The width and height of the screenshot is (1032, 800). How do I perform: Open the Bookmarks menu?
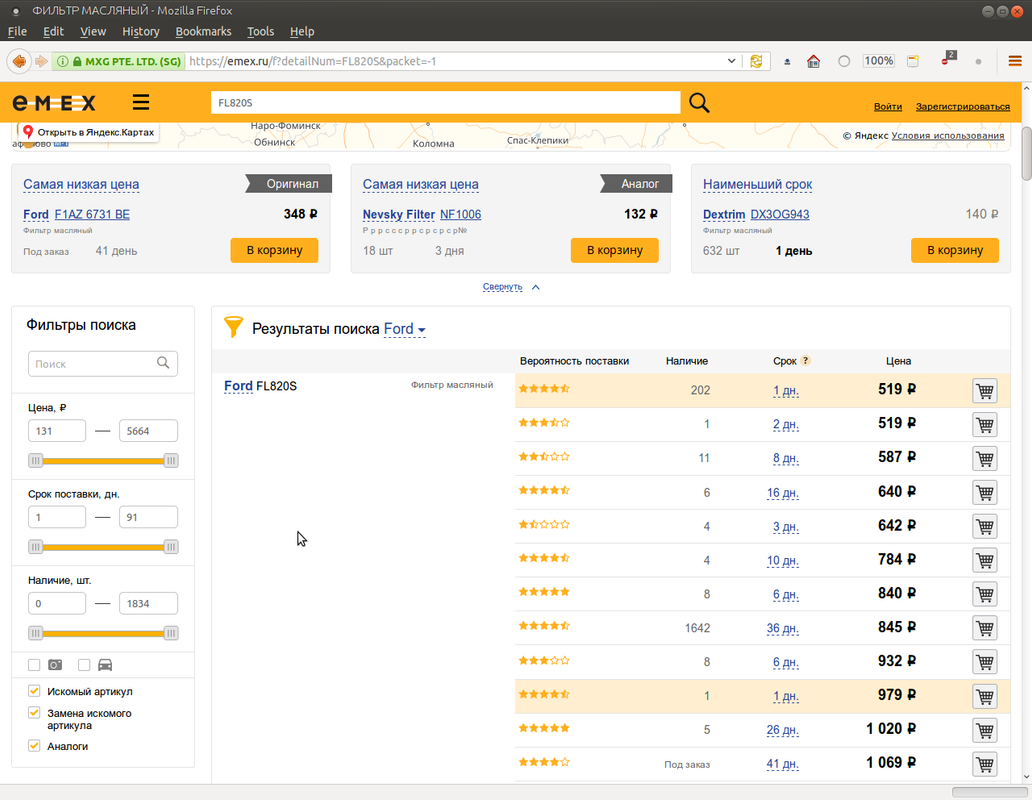coord(203,32)
